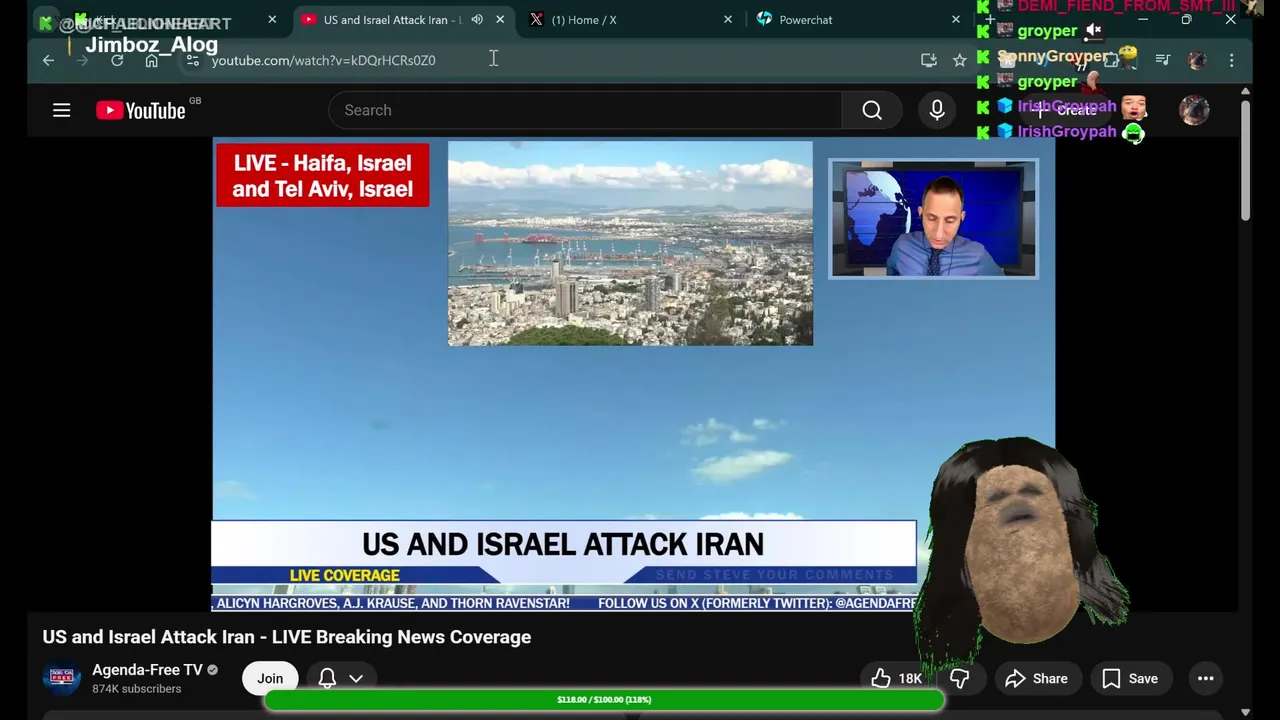Click the YouTube search magnifier button
The image size is (1280, 720).
[872, 110]
